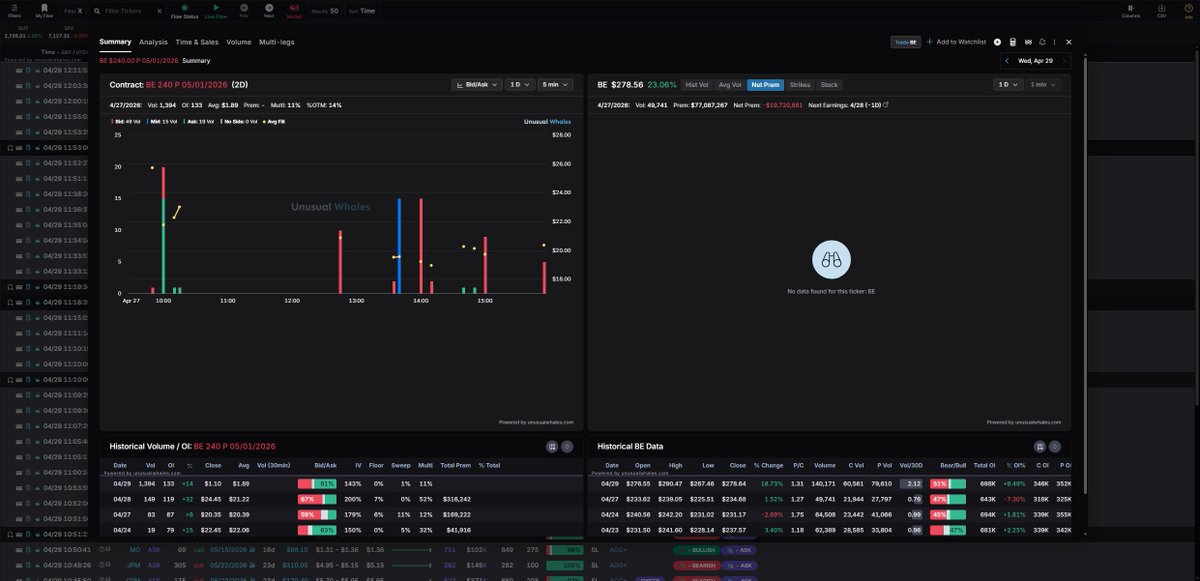Image resolution: width=1200 pixels, height=581 pixels.
Task: Click the % Change header in Historical BE Data
Action: pyautogui.click(x=769, y=465)
